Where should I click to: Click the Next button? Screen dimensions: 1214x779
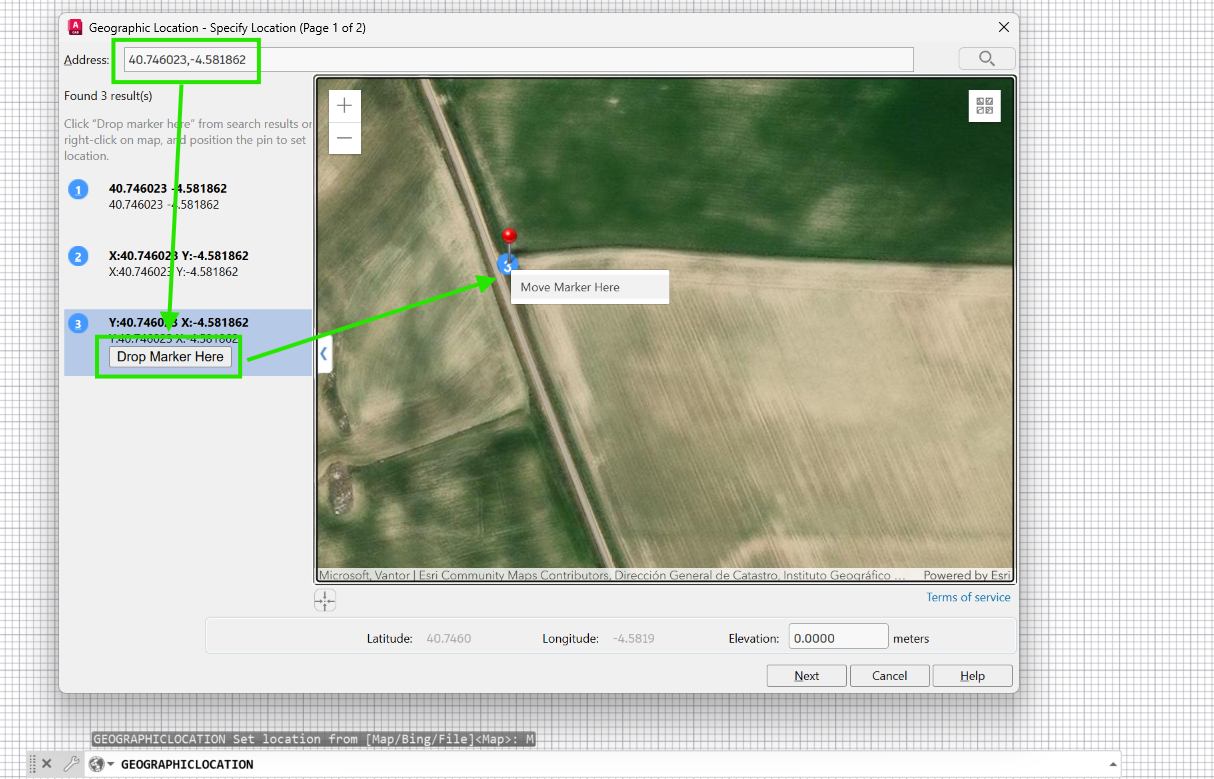806,676
